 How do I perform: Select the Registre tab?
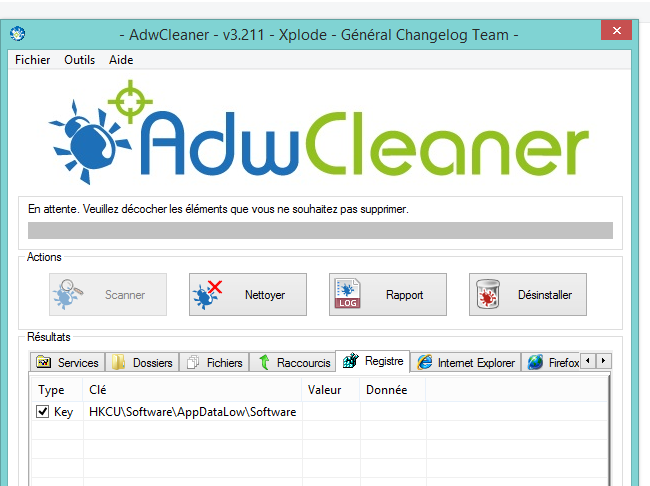373,361
